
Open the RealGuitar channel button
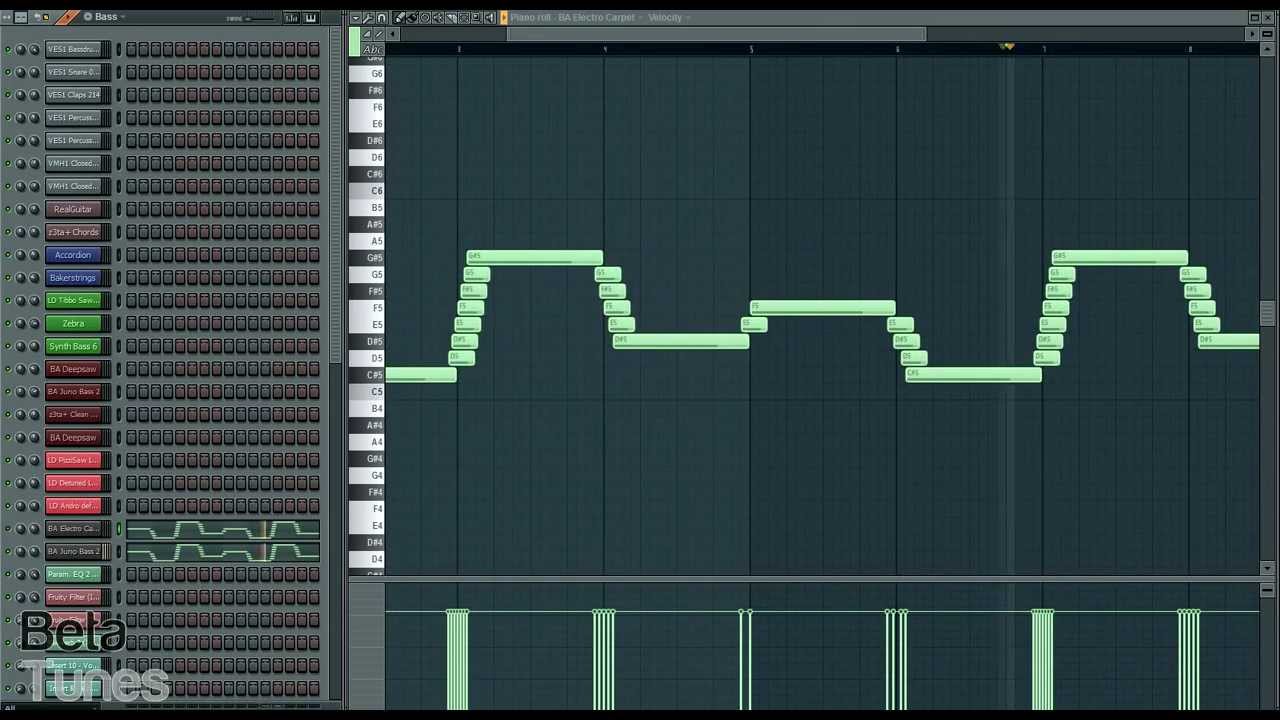pyautogui.click(x=73, y=209)
